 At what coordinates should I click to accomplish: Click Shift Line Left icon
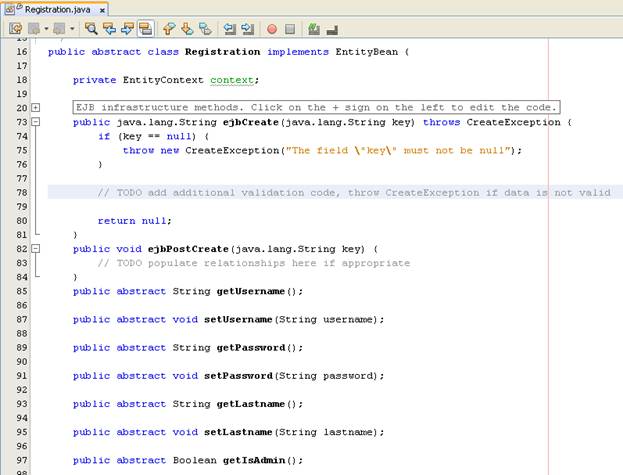pyautogui.click(x=229, y=29)
